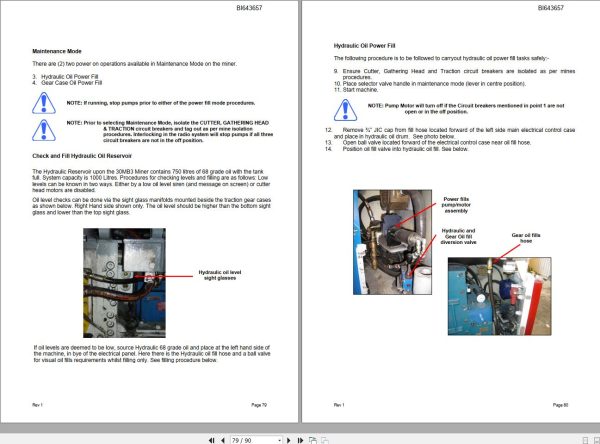The height and width of the screenshot is (444, 600).
Task: Click the previous view icon after navigation arrows
Action: [313, 440]
